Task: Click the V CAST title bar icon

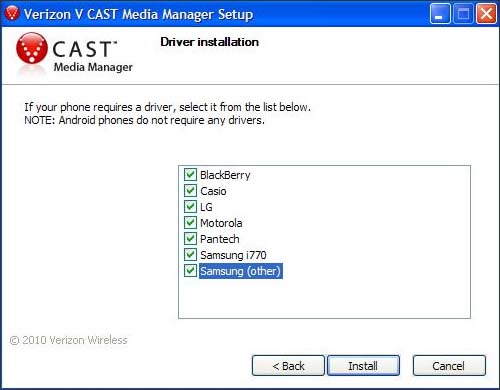Action: [x=12, y=14]
